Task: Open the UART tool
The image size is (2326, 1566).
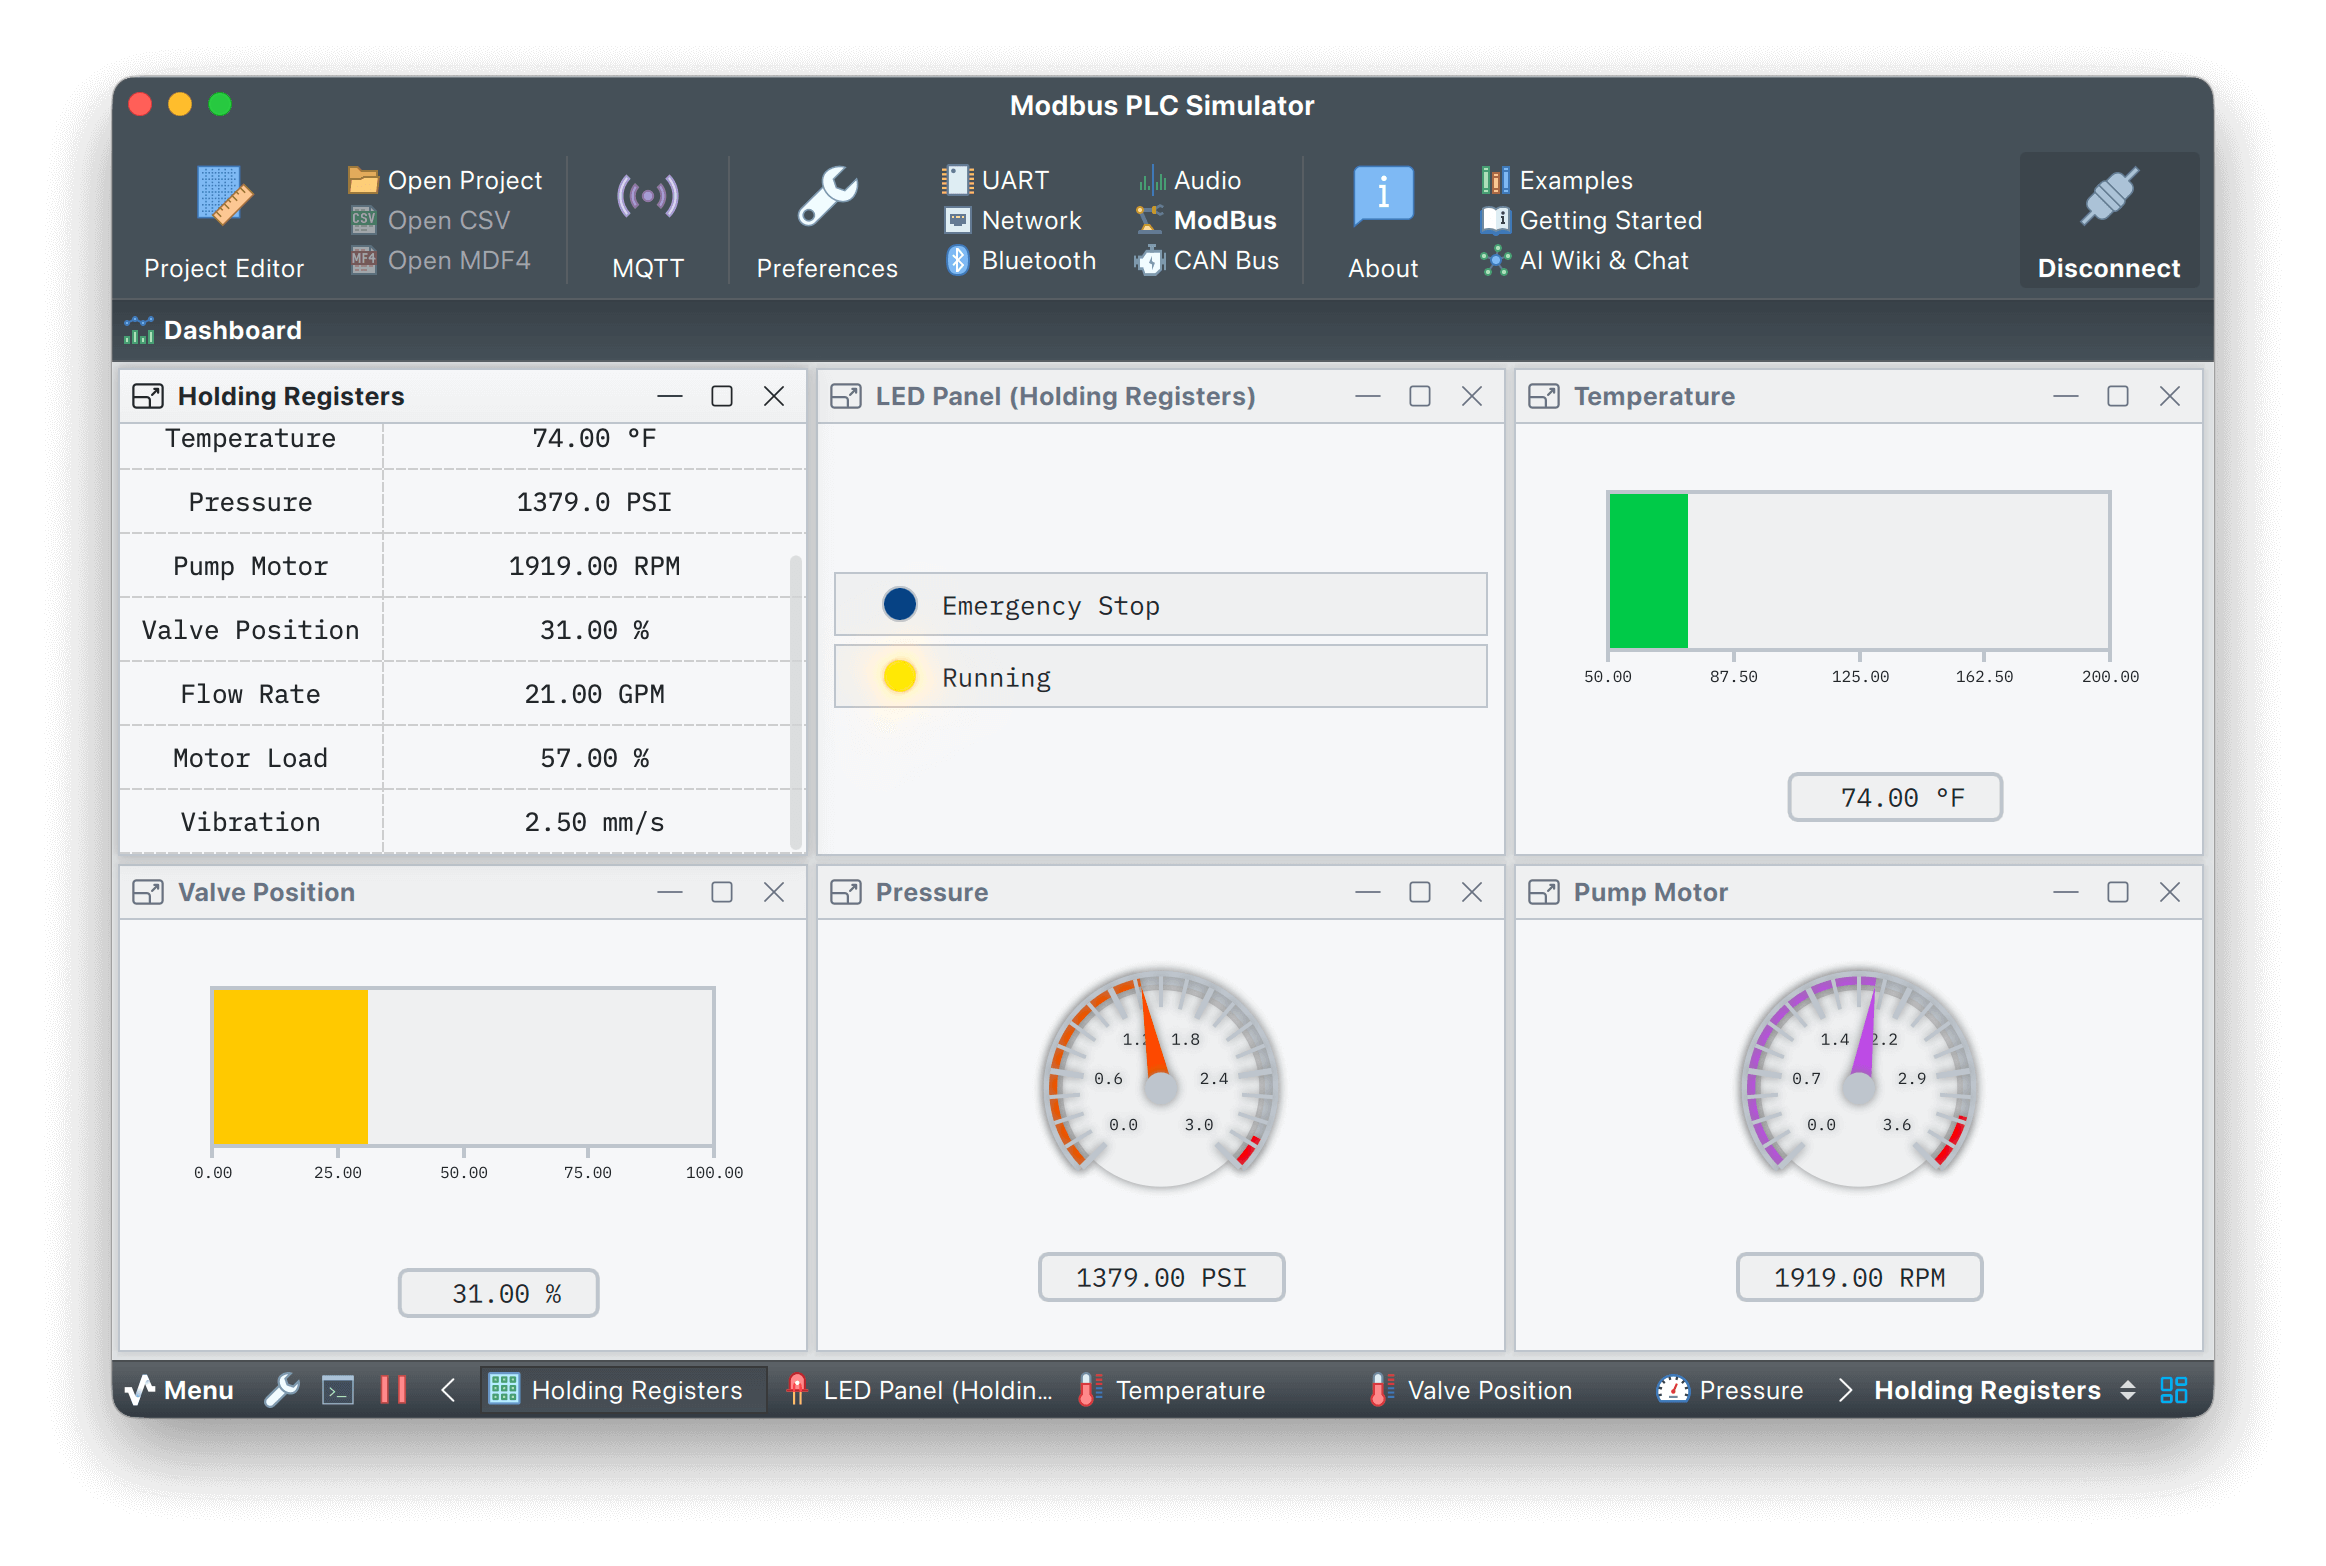Action: (998, 180)
